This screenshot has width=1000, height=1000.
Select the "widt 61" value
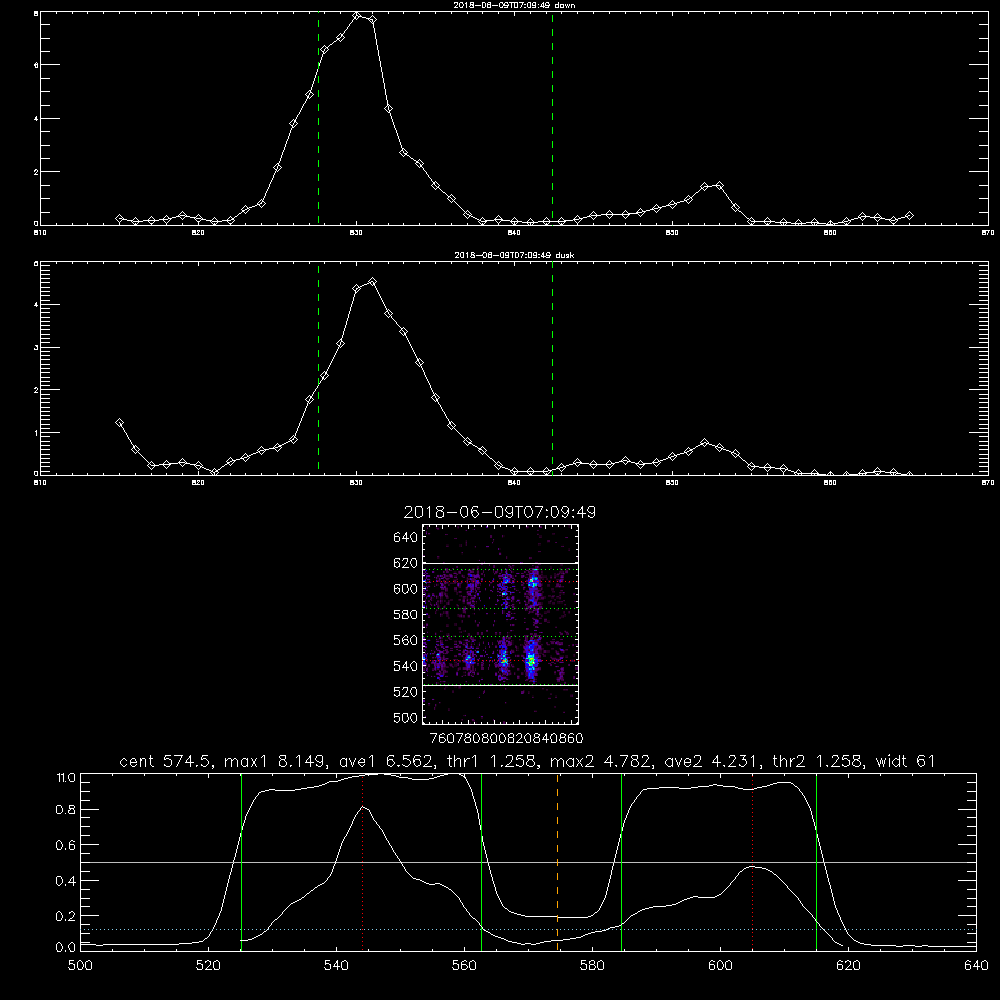pos(905,761)
